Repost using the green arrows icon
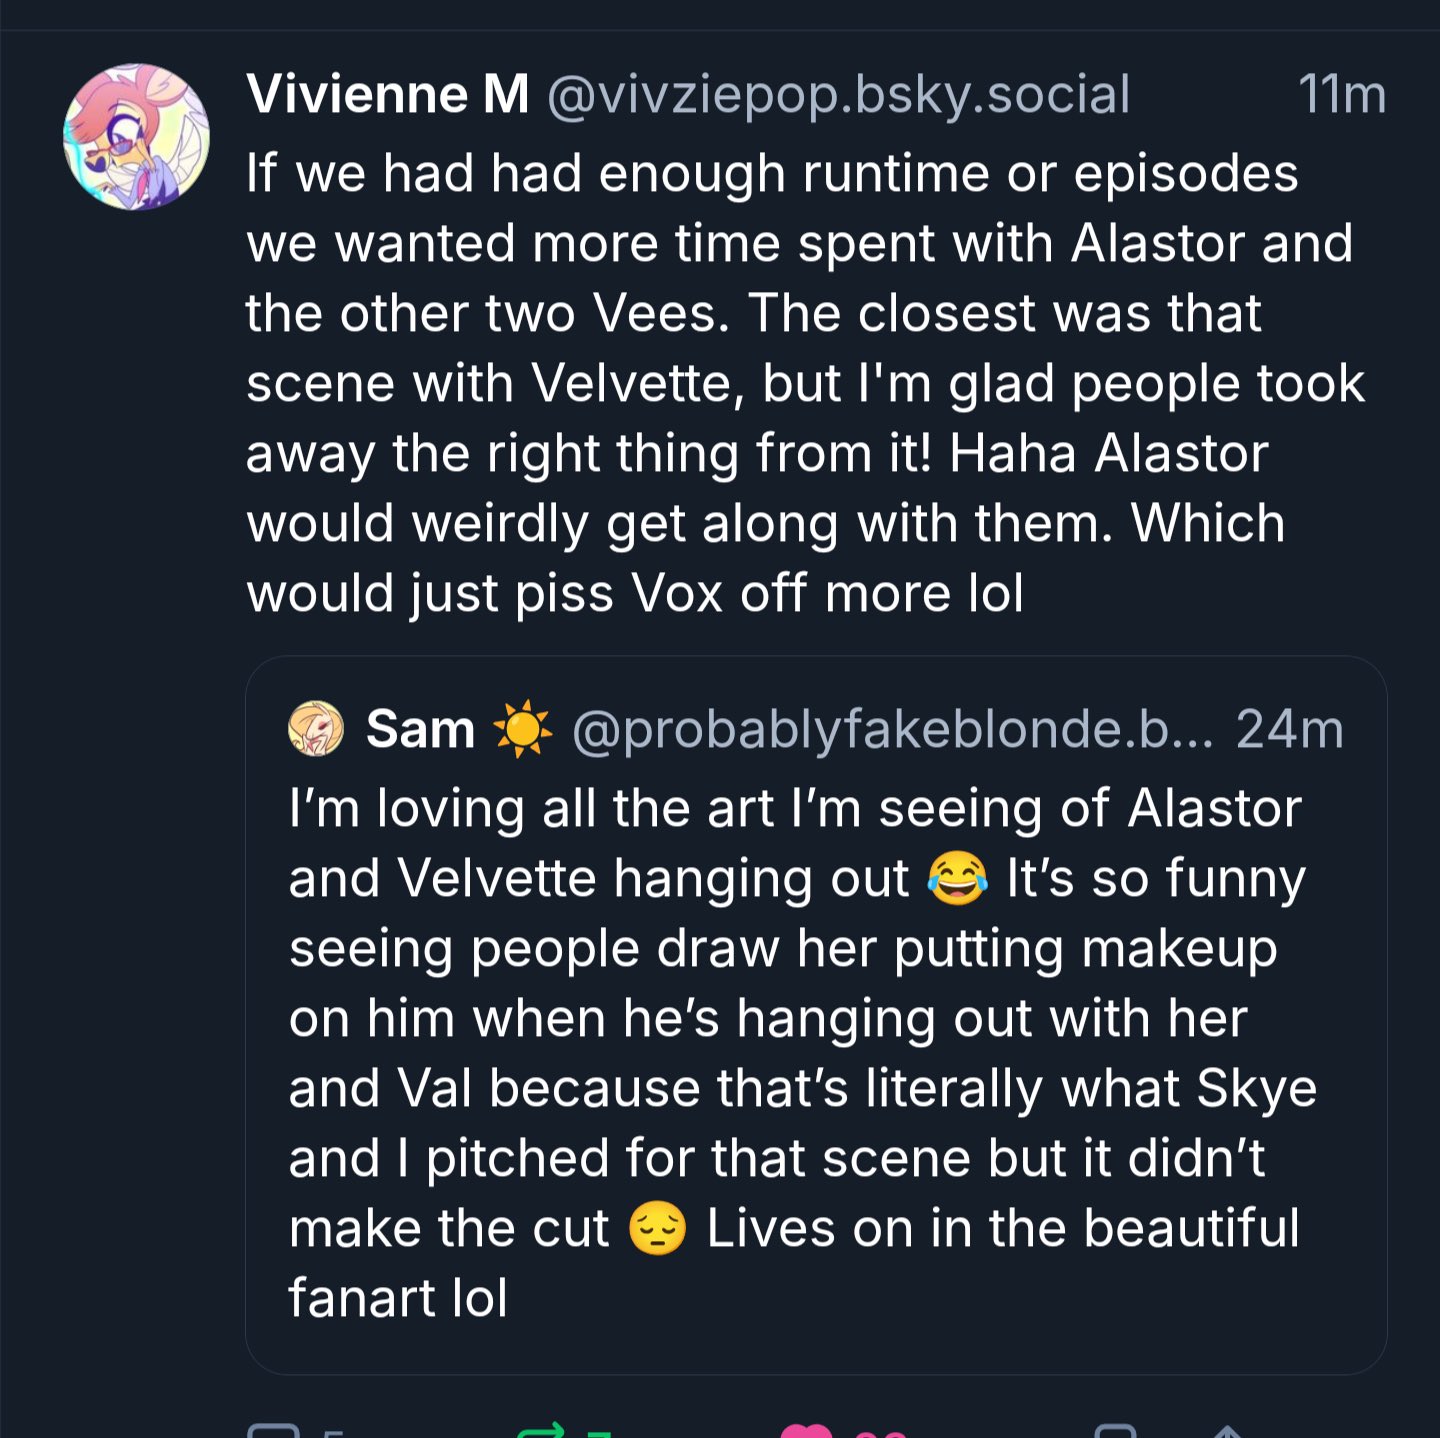Image resolution: width=1440 pixels, height=1438 pixels. [541, 1432]
